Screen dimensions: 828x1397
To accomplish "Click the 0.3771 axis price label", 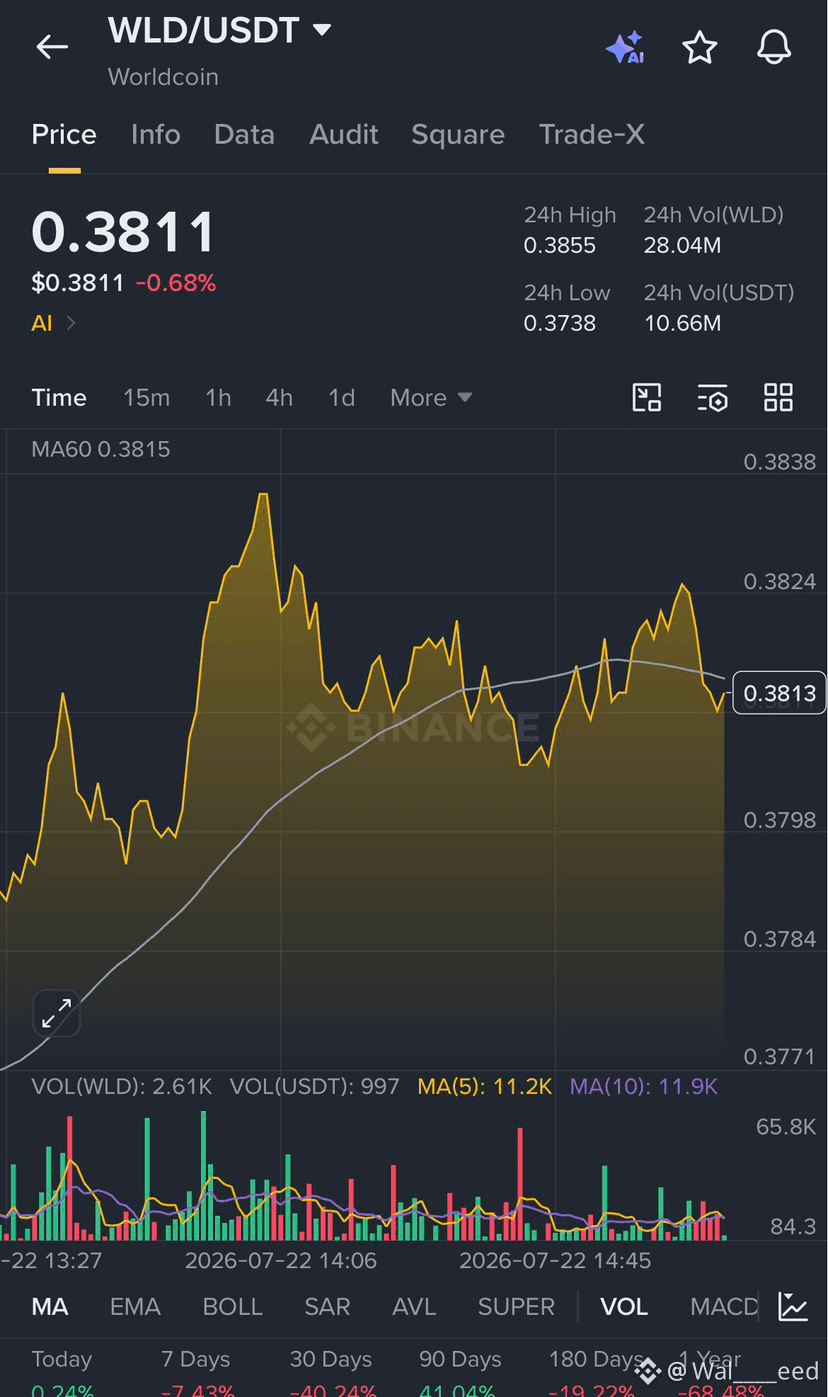I will pyautogui.click(x=780, y=1056).
